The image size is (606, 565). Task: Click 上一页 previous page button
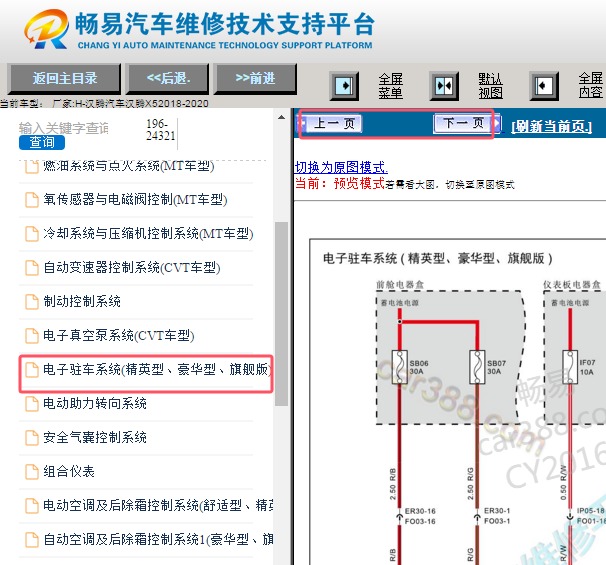coord(331,124)
